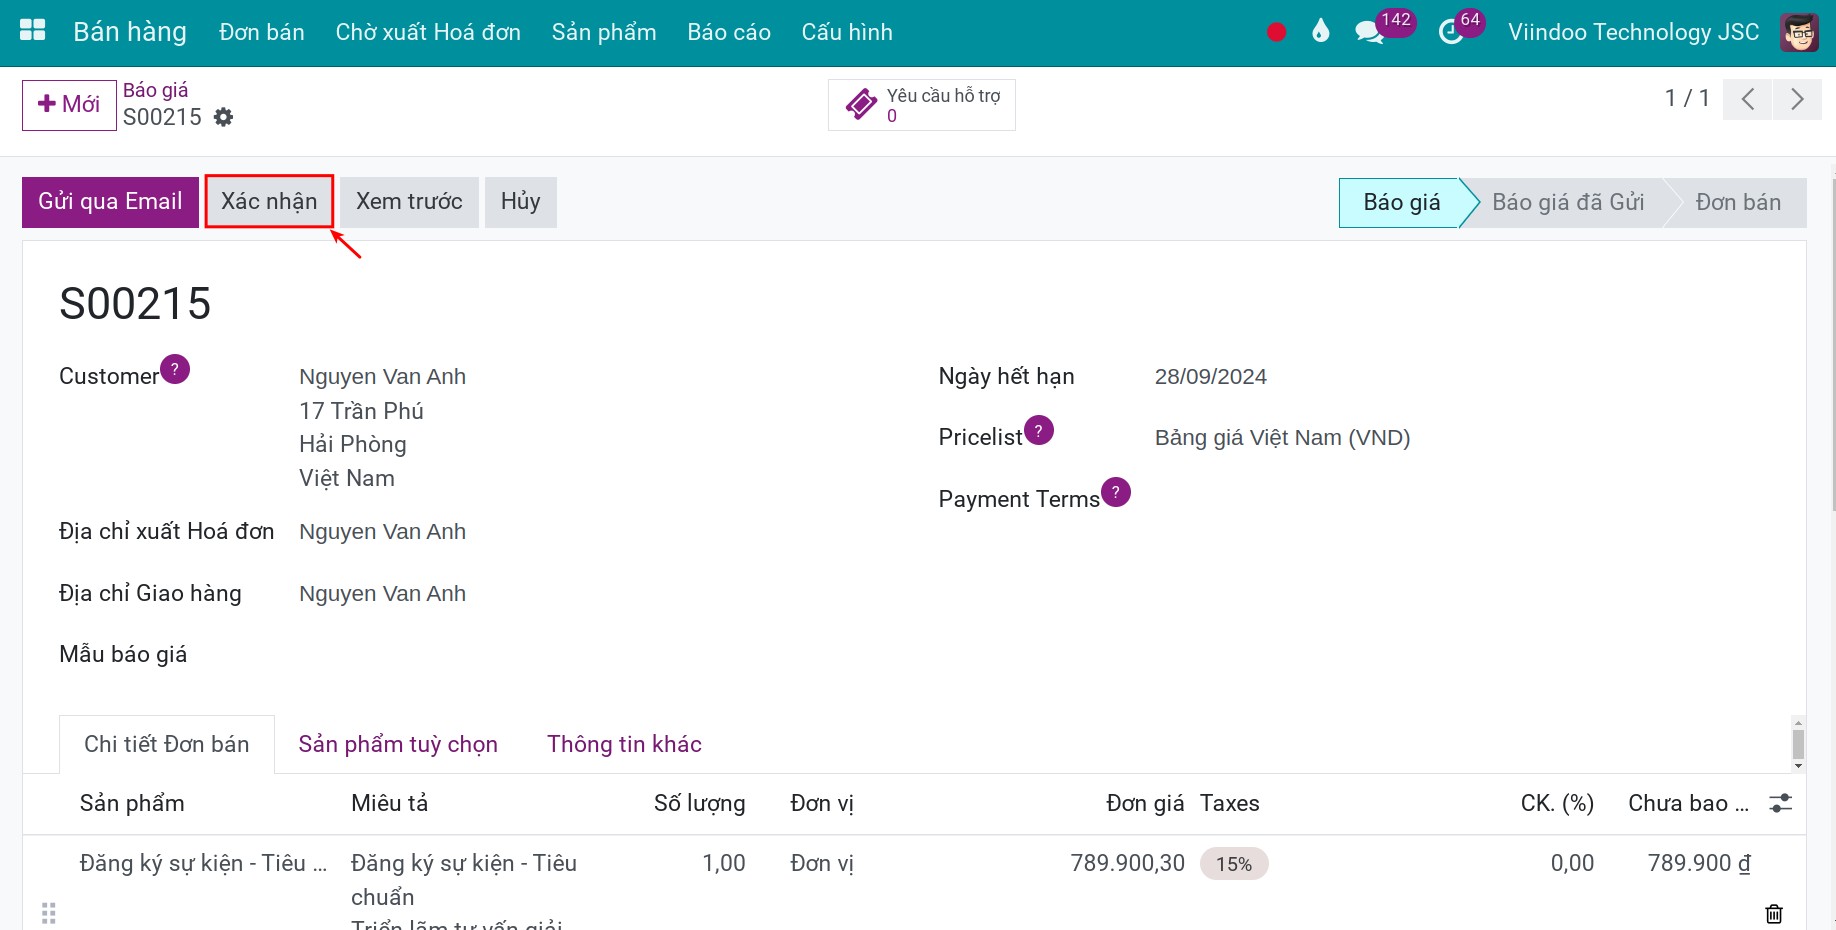
Task: Open the Chờ xuất Hoá đơn menu
Action: point(428,32)
